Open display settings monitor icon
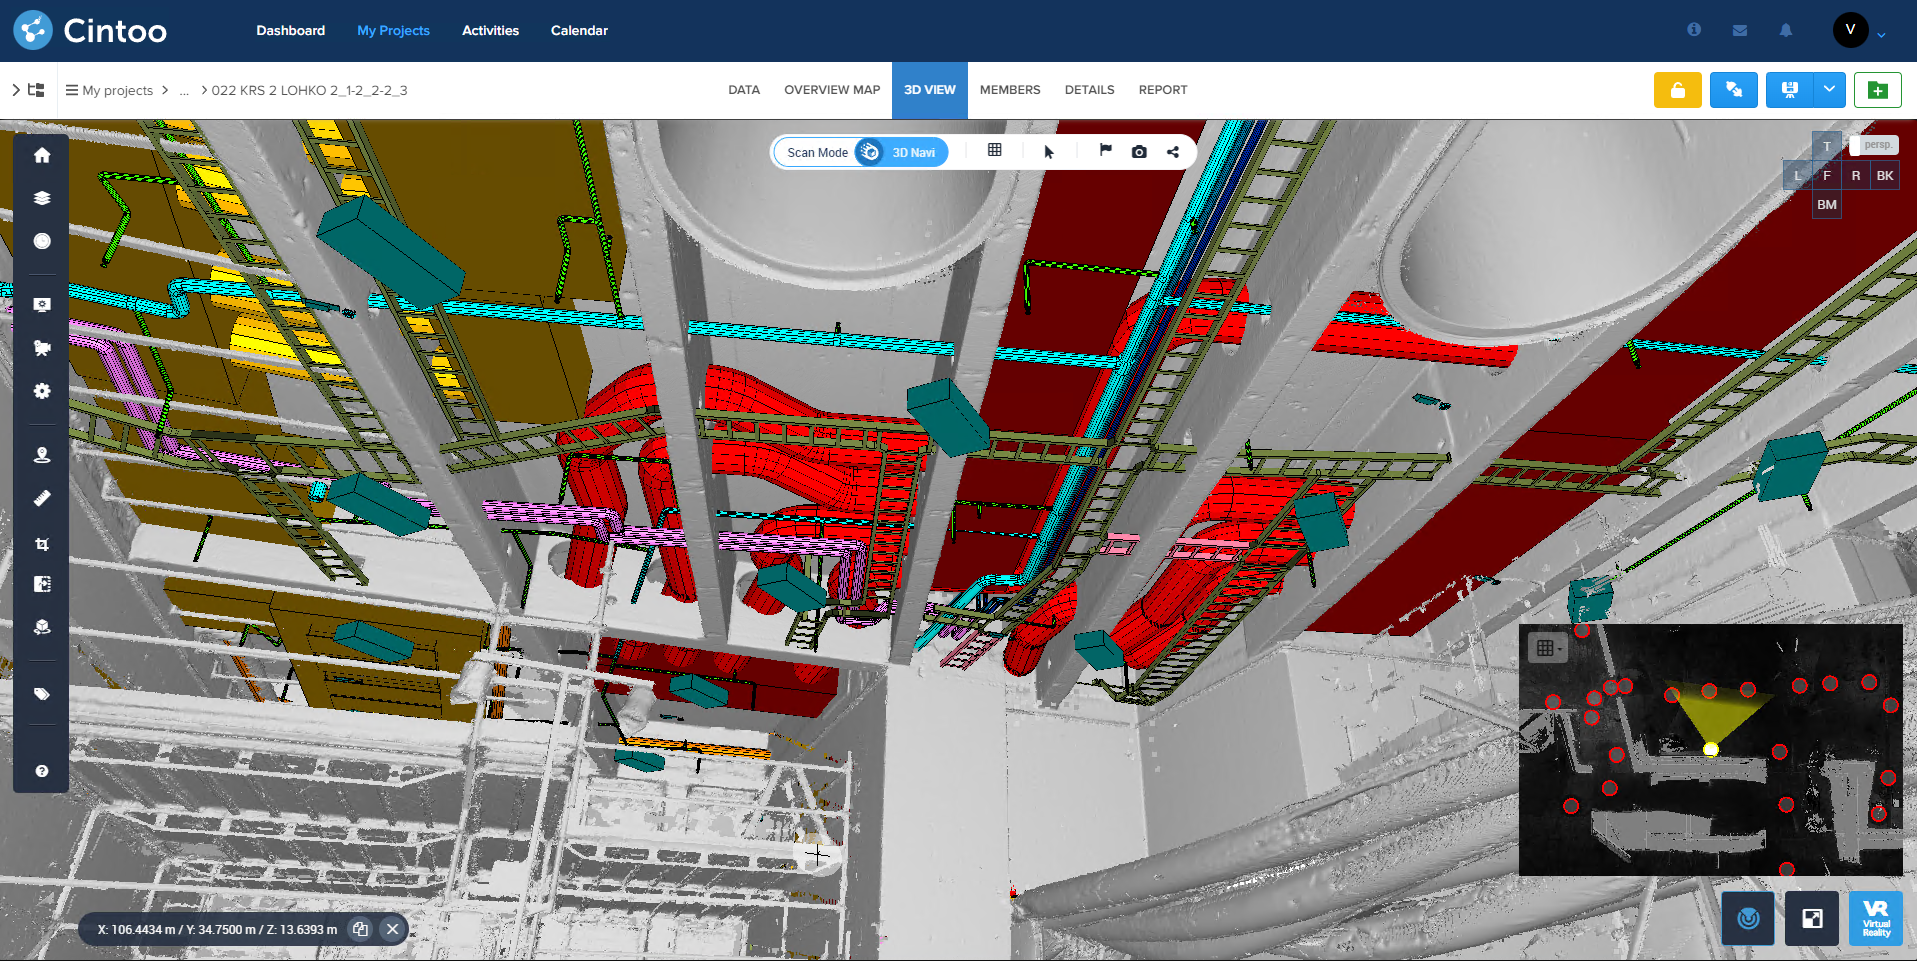 pos(42,305)
